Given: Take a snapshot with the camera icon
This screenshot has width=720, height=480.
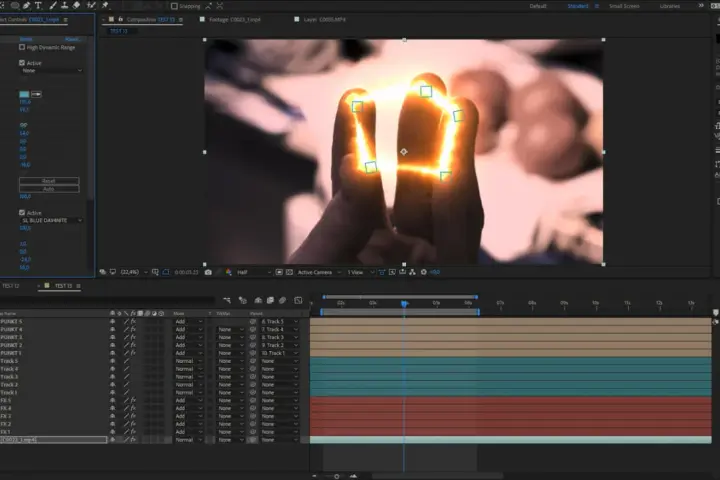Looking at the screenshot, I should [208, 272].
